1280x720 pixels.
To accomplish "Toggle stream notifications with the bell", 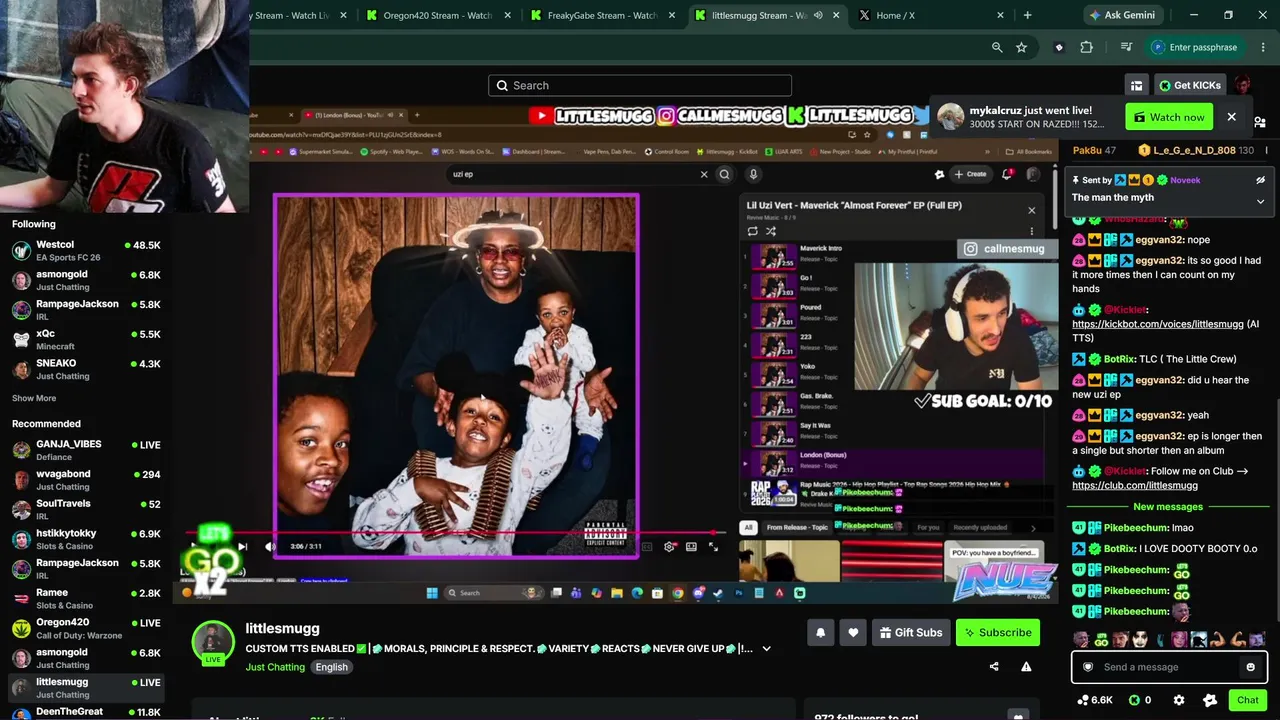I will coord(821,632).
